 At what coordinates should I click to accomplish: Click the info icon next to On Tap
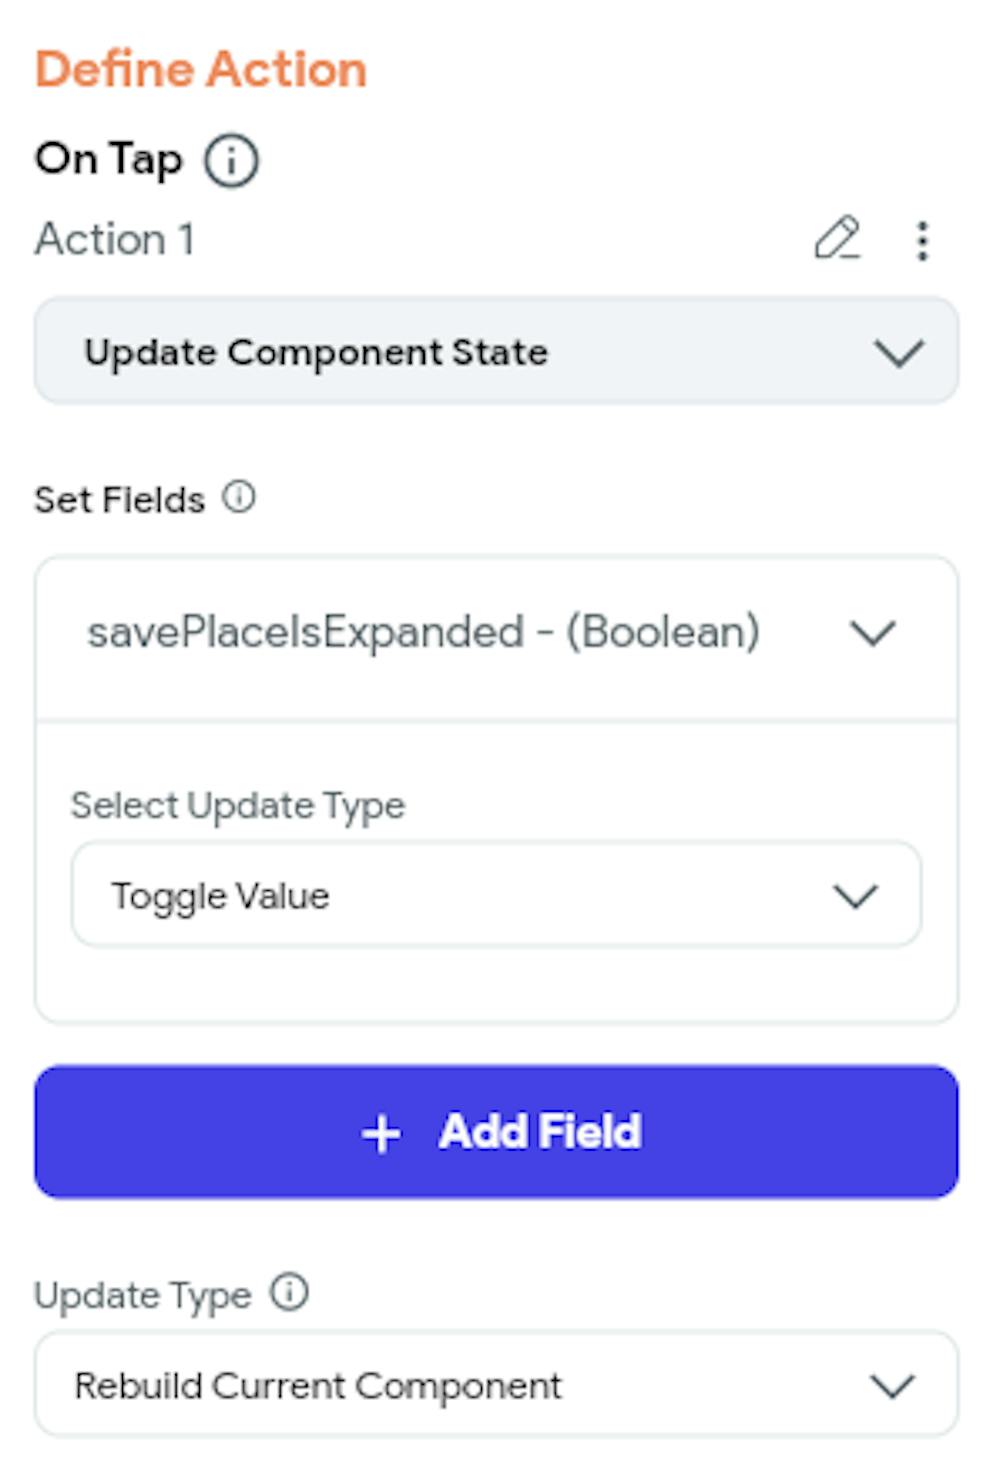231,161
